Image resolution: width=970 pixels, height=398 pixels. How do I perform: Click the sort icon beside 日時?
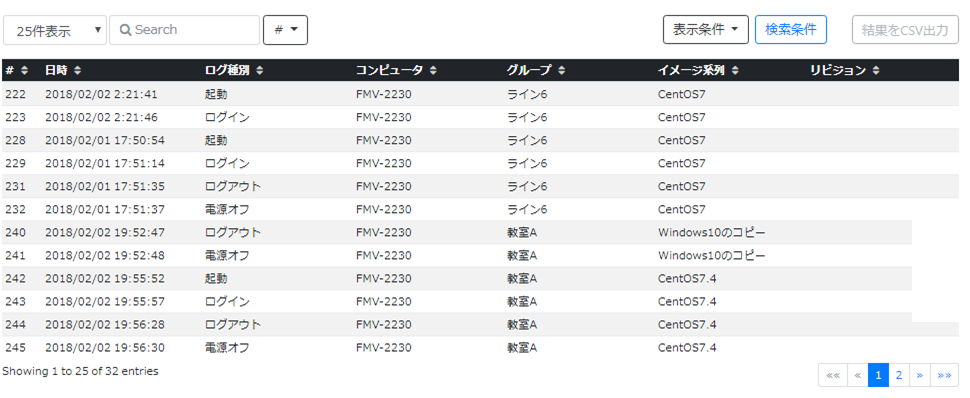coord(77,71)
